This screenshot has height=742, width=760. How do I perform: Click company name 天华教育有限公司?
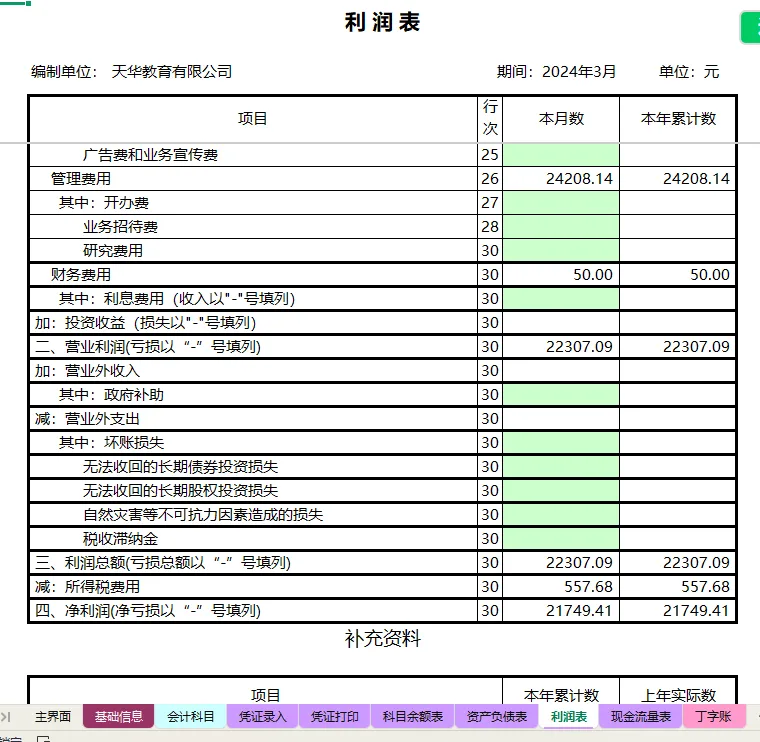[172, 72]
